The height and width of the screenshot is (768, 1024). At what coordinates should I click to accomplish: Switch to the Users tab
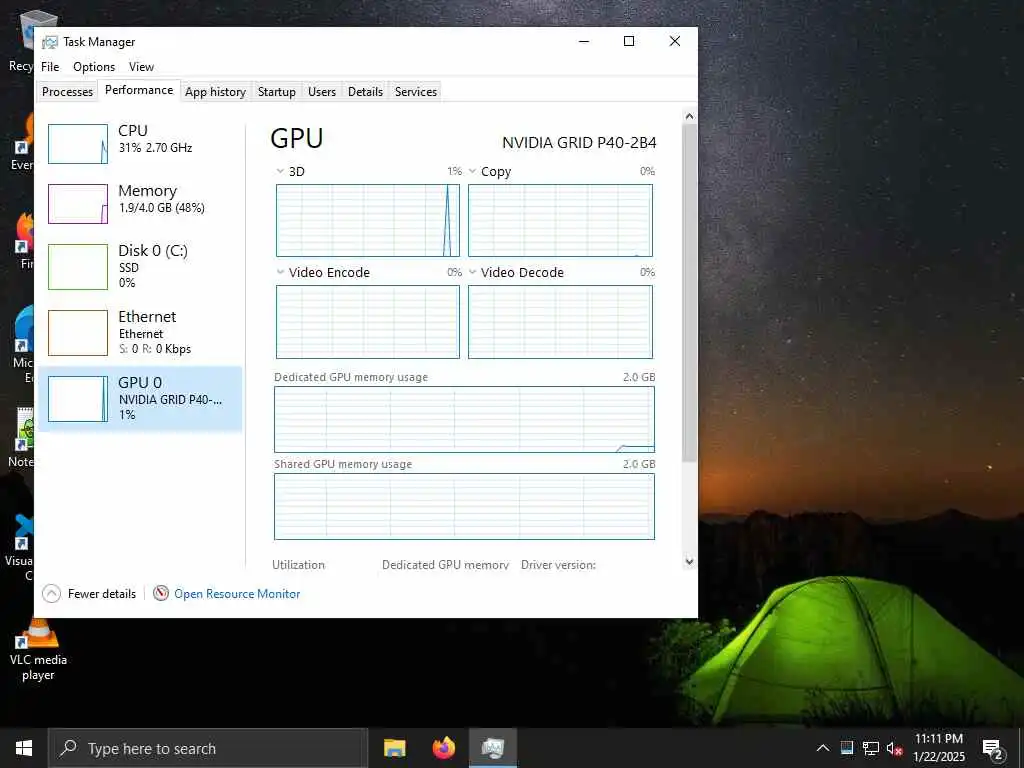(322, 91)
